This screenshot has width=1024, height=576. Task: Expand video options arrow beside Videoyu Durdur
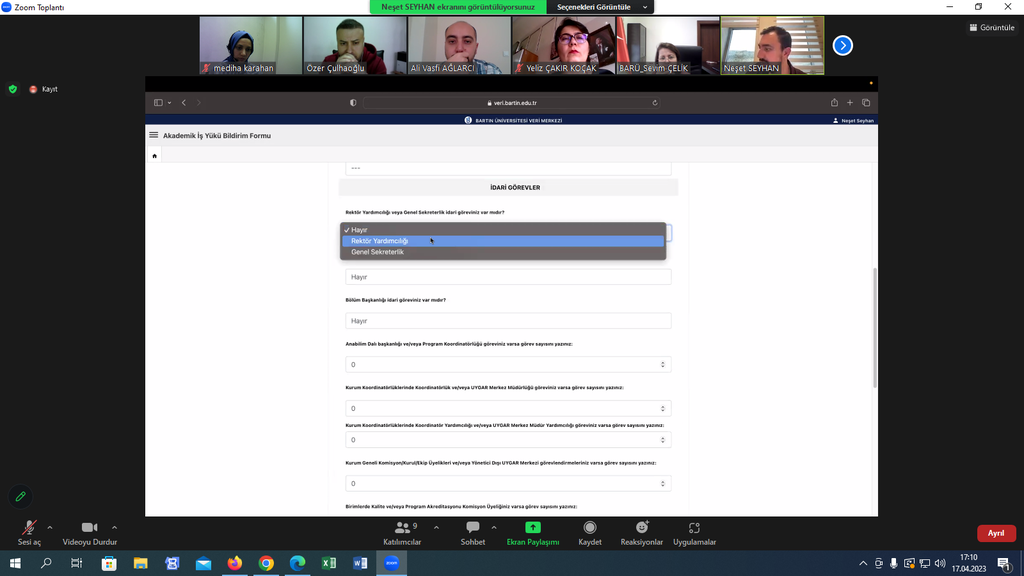[114, 527]
